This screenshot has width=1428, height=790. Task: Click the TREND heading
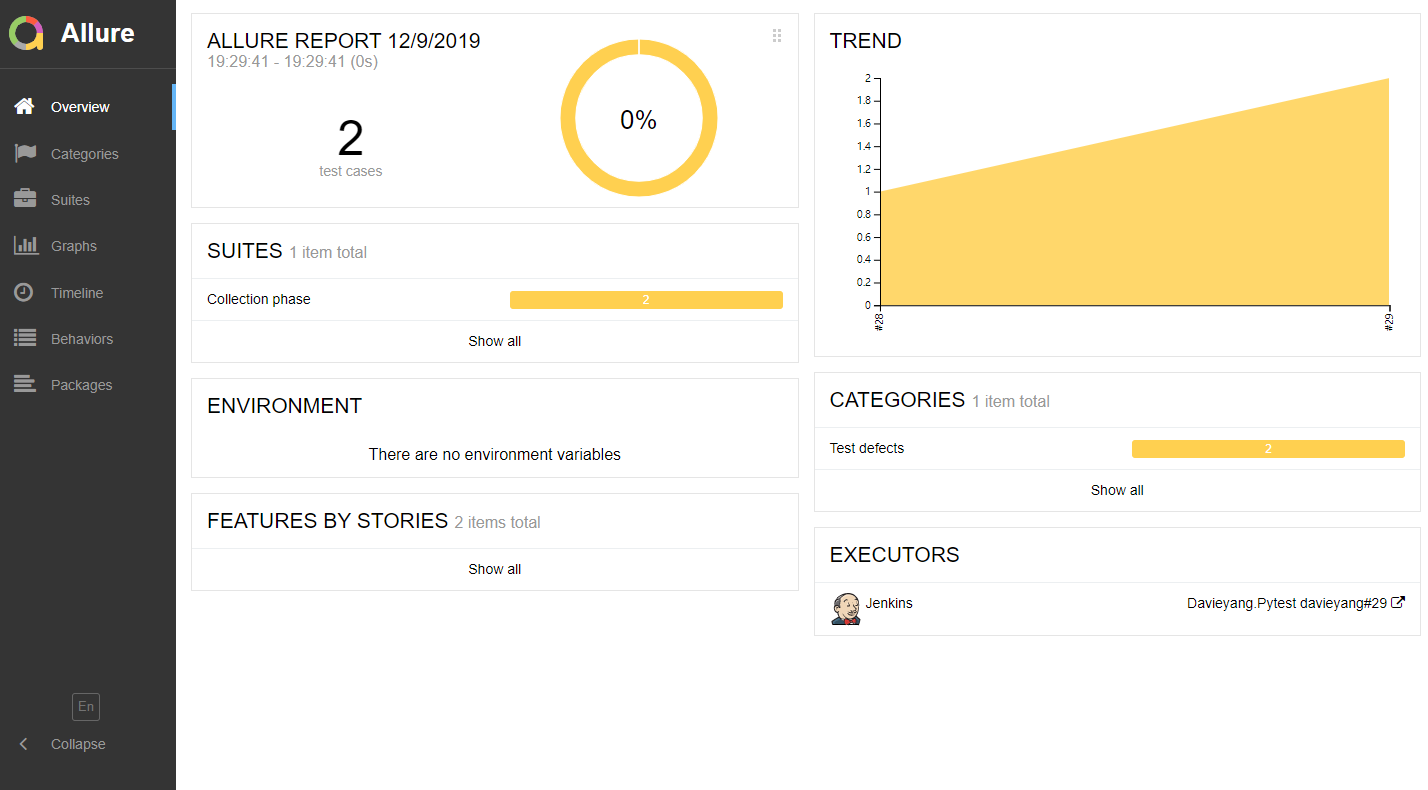866,41
